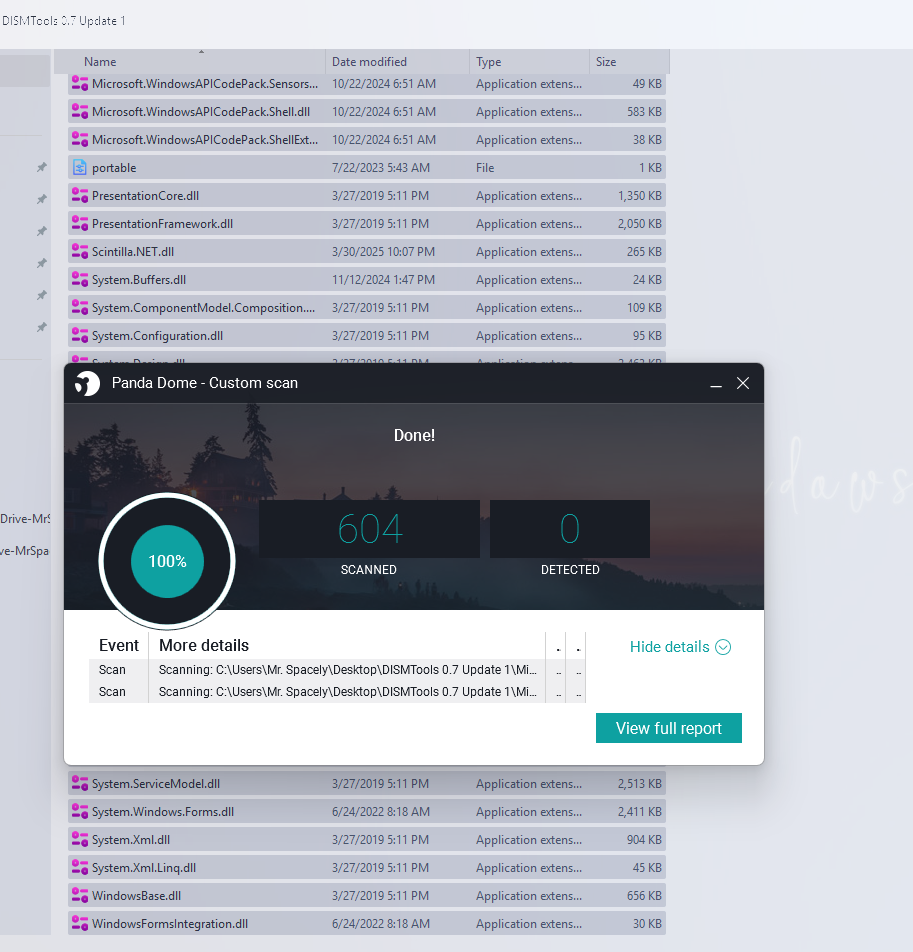Screen dimensions: 913x952
Task: Select Scintilla.NET.dll file name
Action: click(133, 252)
